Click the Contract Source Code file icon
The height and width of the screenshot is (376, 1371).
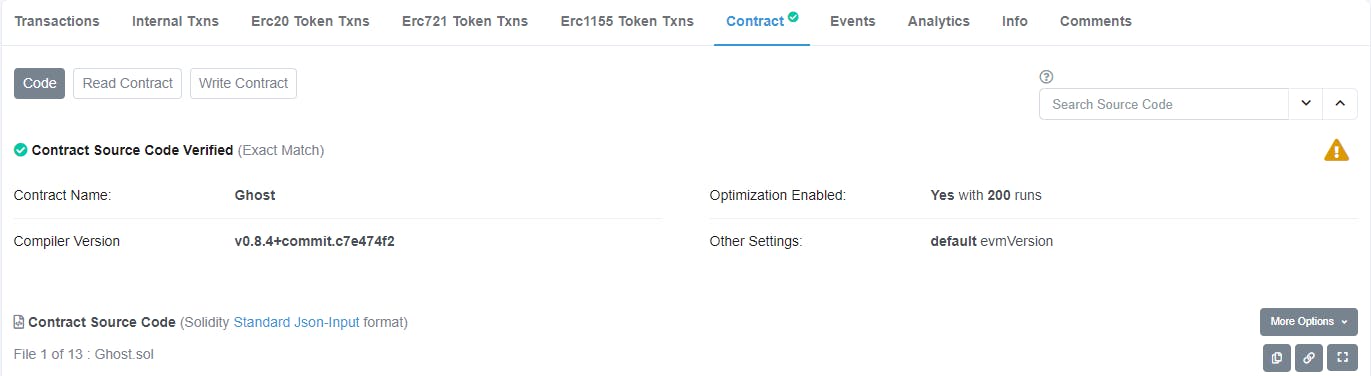[19, 322]
